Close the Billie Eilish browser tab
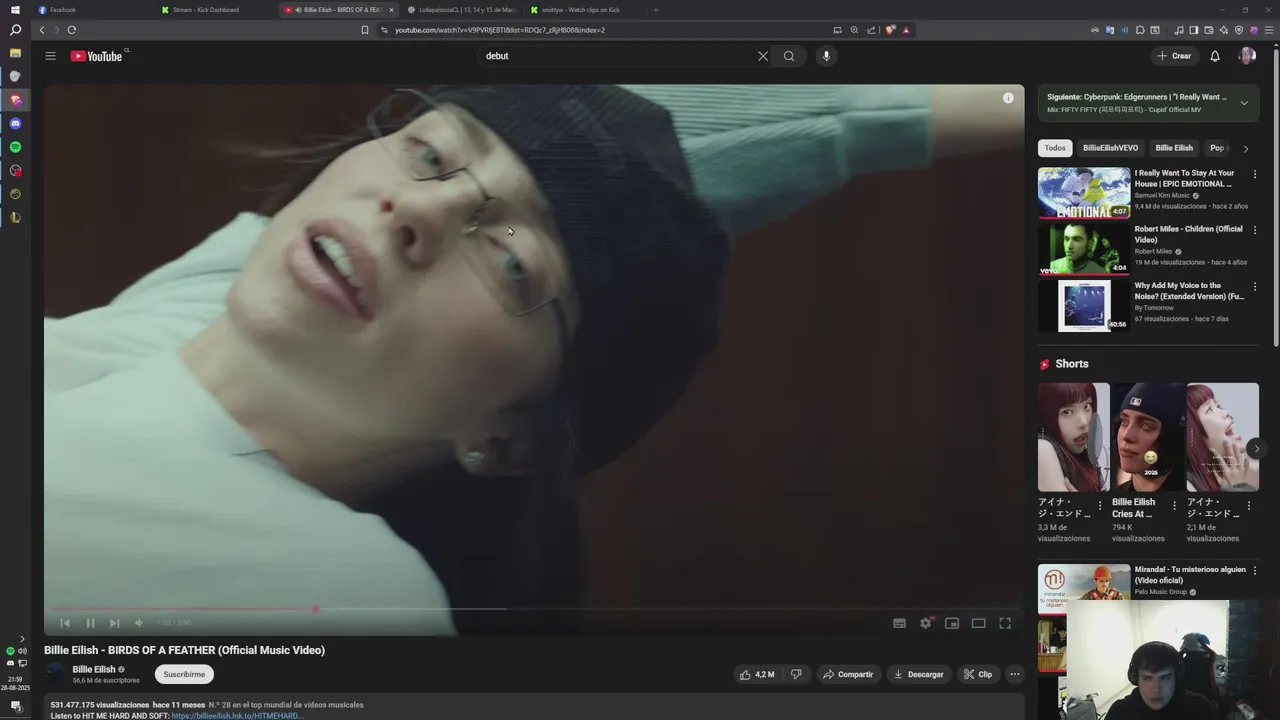 click(391, 10)
